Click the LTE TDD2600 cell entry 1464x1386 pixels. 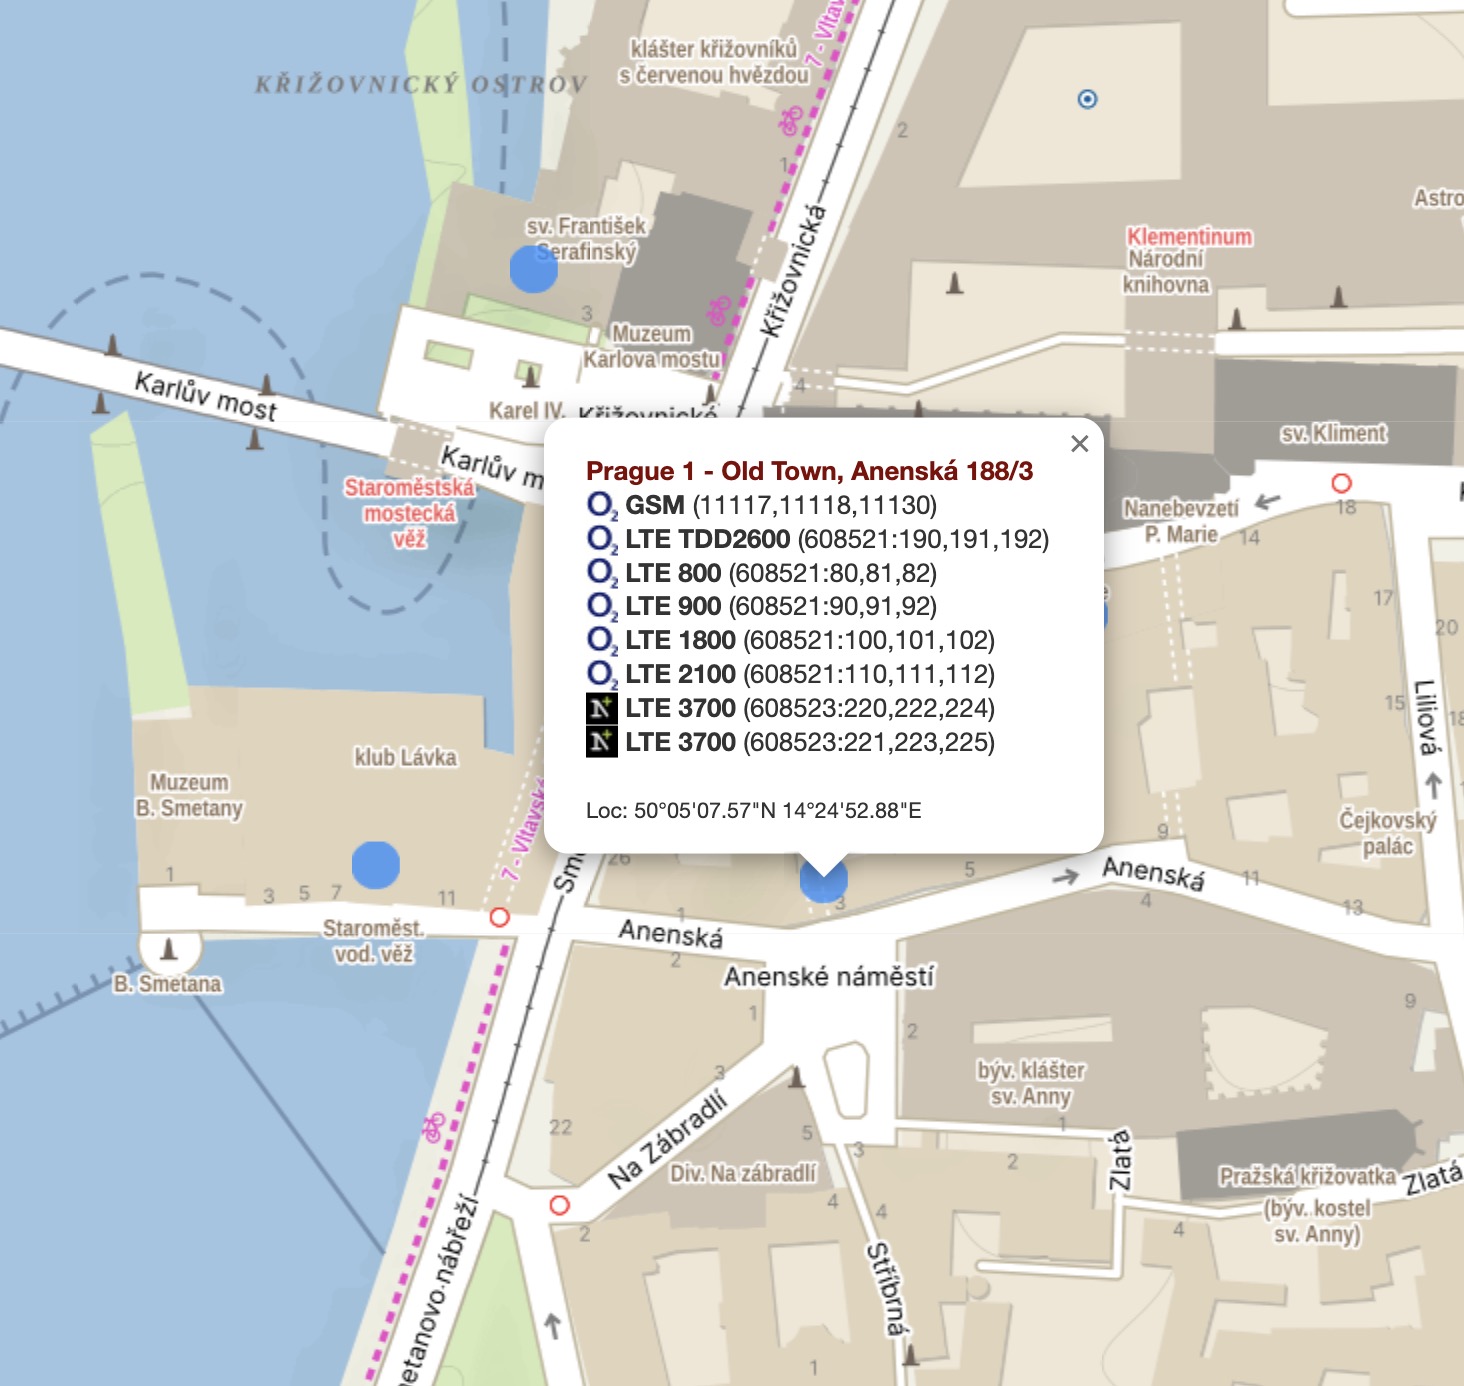[x=837, y=539]
